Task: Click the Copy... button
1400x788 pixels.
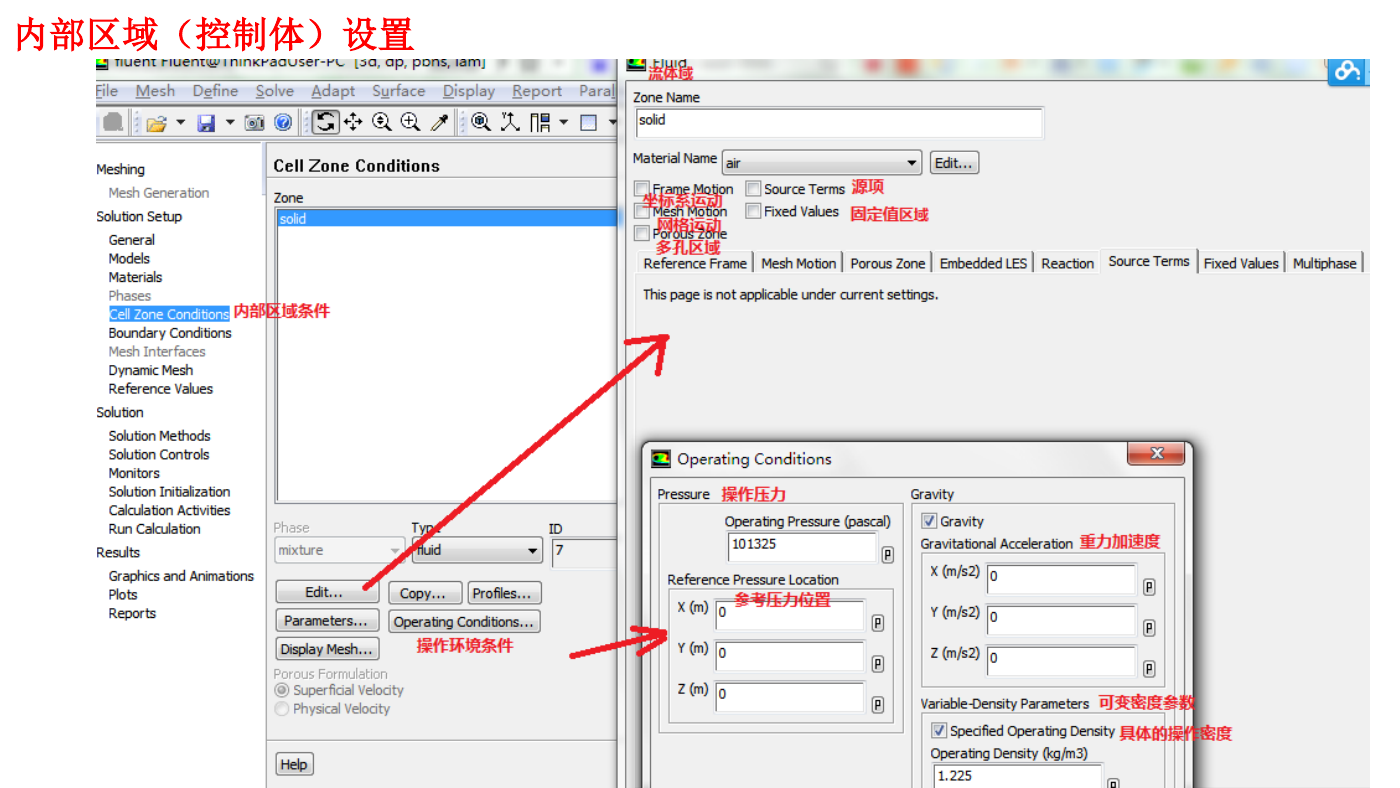Action: coord(424,593)
